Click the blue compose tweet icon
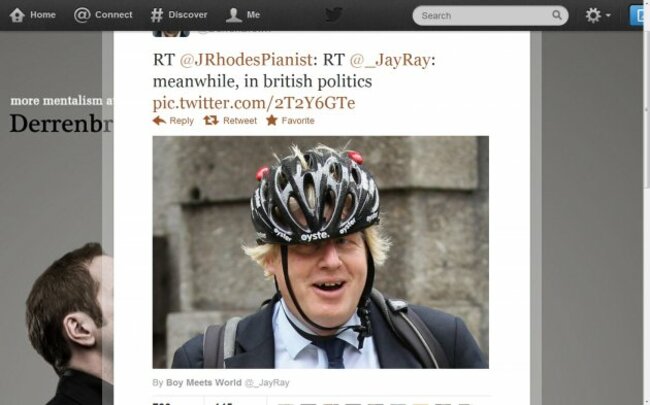 (636, 15)
